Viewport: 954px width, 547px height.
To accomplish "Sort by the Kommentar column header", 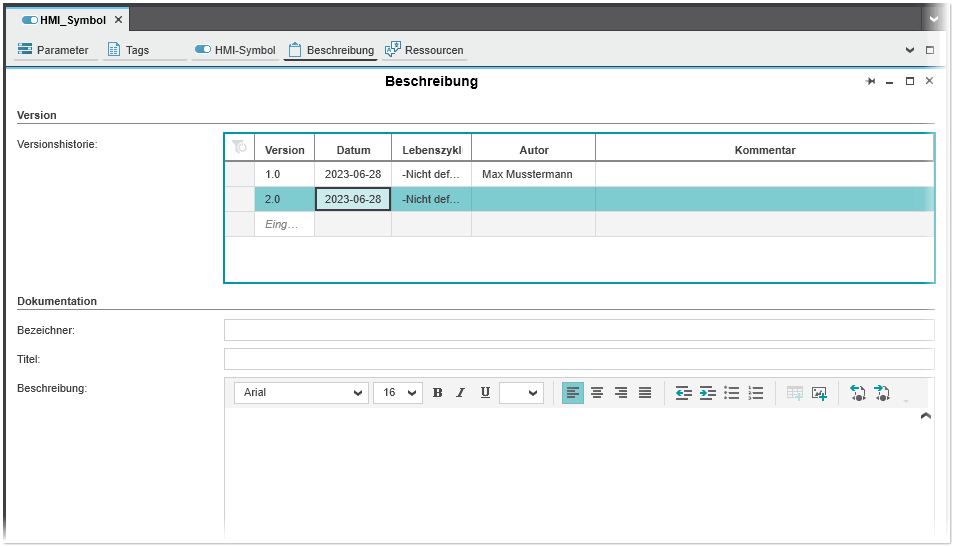I will (x=764, y=150).
